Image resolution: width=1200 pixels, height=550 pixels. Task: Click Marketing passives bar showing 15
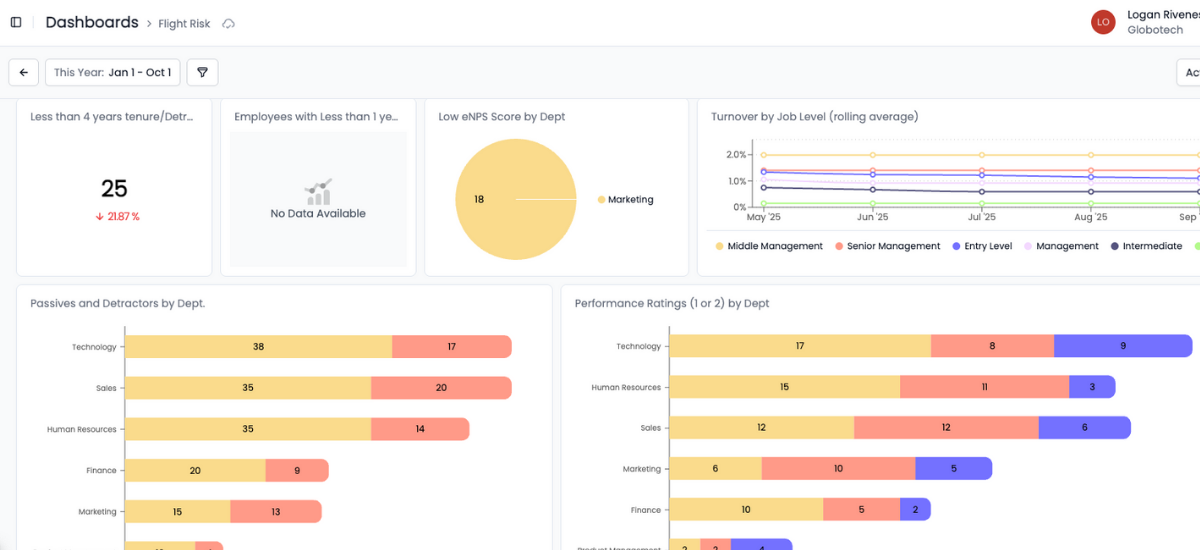[177, 511]
